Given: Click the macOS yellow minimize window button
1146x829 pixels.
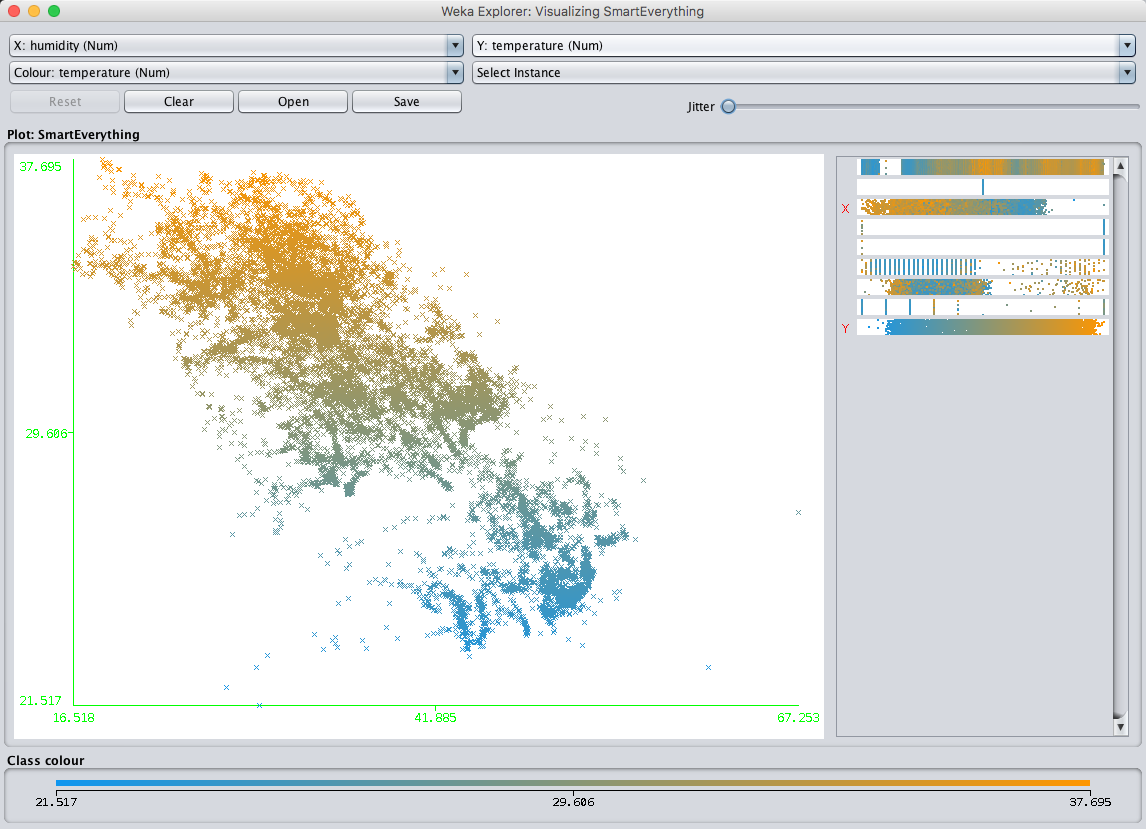Looking at the screenshot, I should pos(34,11).
